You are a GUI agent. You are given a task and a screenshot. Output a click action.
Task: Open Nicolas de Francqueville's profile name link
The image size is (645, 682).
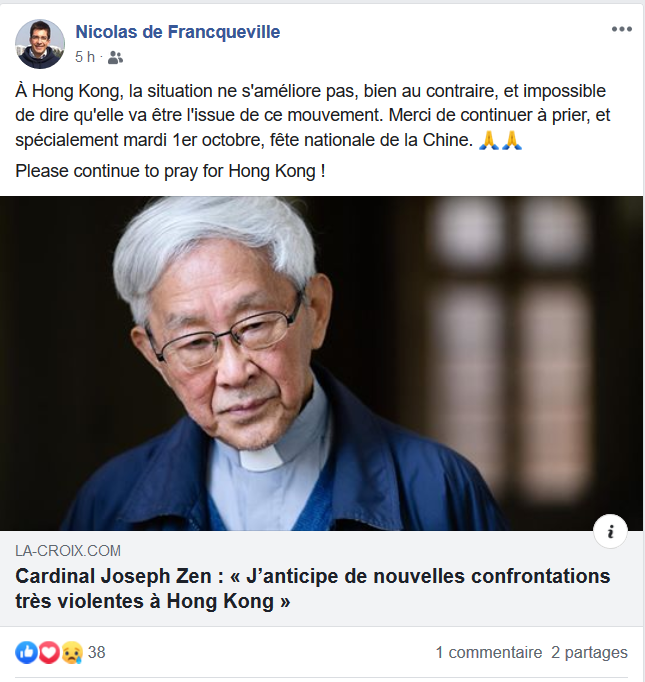tap(178, 32)
